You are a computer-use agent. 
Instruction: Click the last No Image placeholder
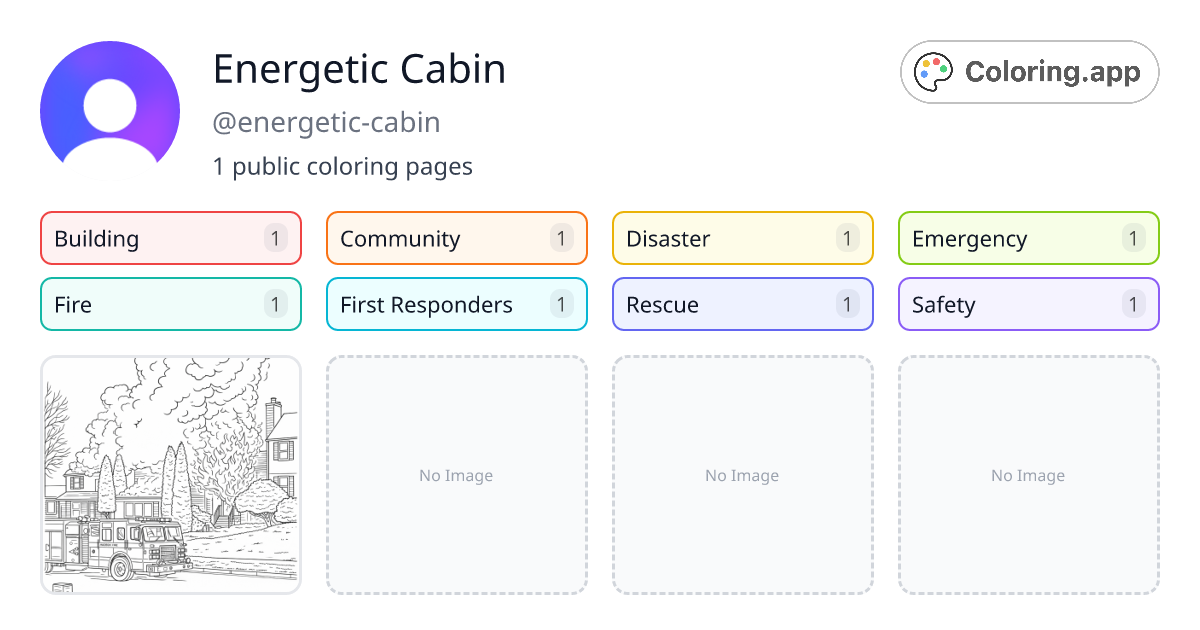pos(1029,475)
